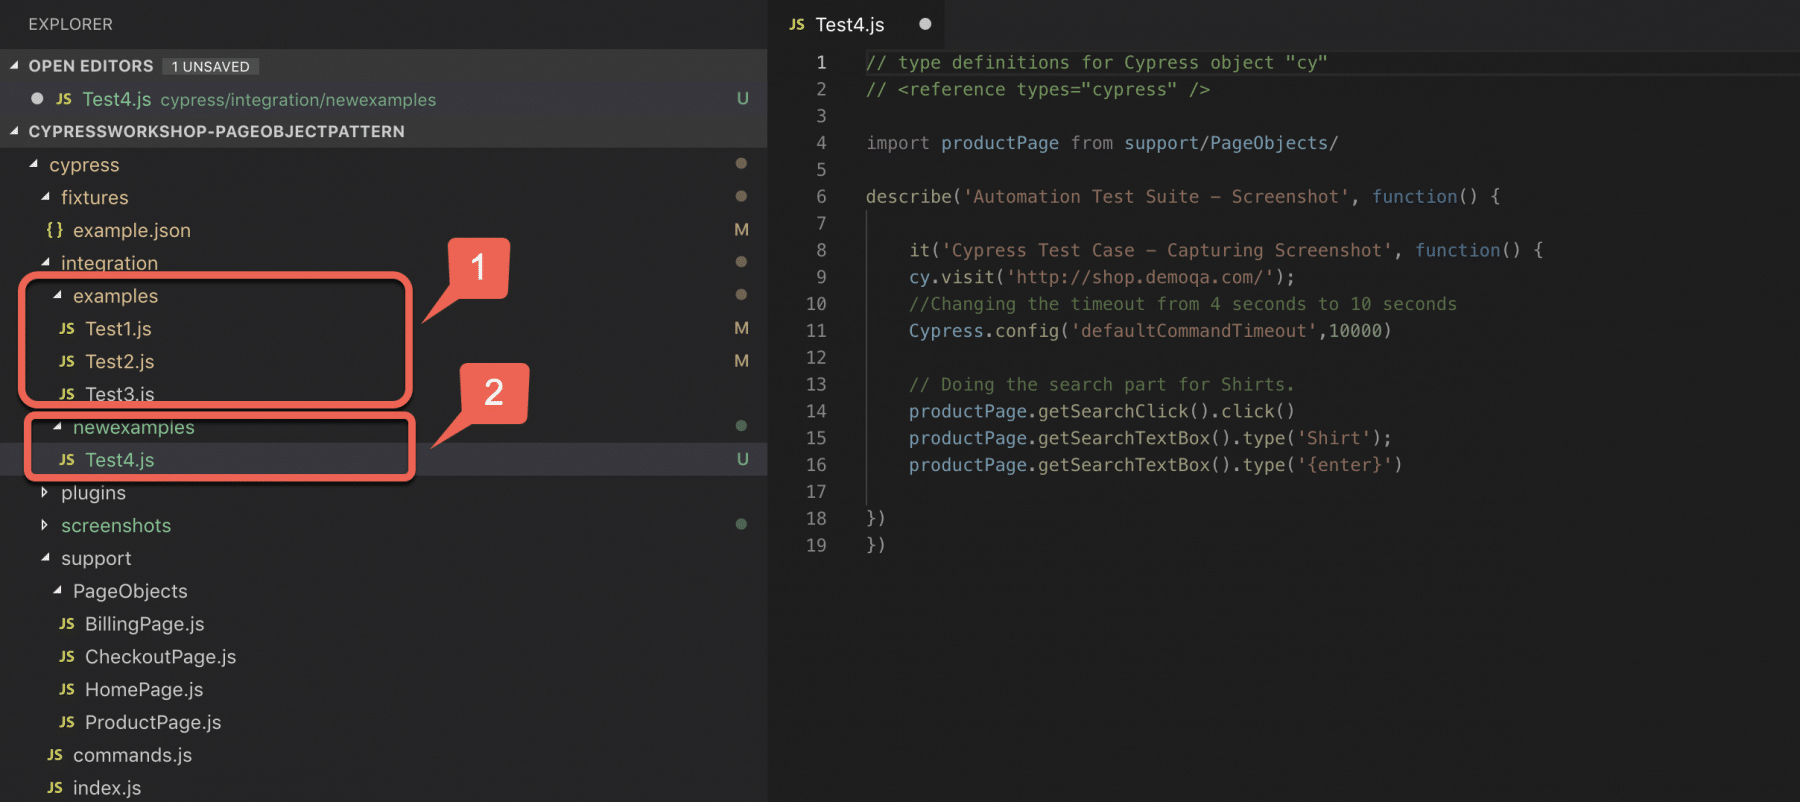The image size is (1800, 802).
Task: Click the M status badge on Test2.js
Action: (741, 361)
